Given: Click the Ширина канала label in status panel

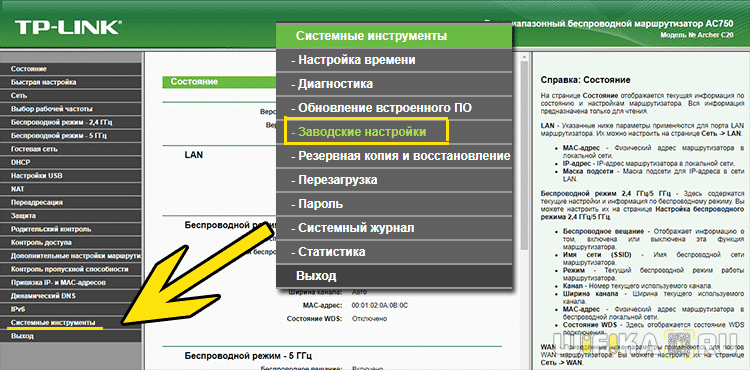Looking at the screenshot, I should point(315,292).
